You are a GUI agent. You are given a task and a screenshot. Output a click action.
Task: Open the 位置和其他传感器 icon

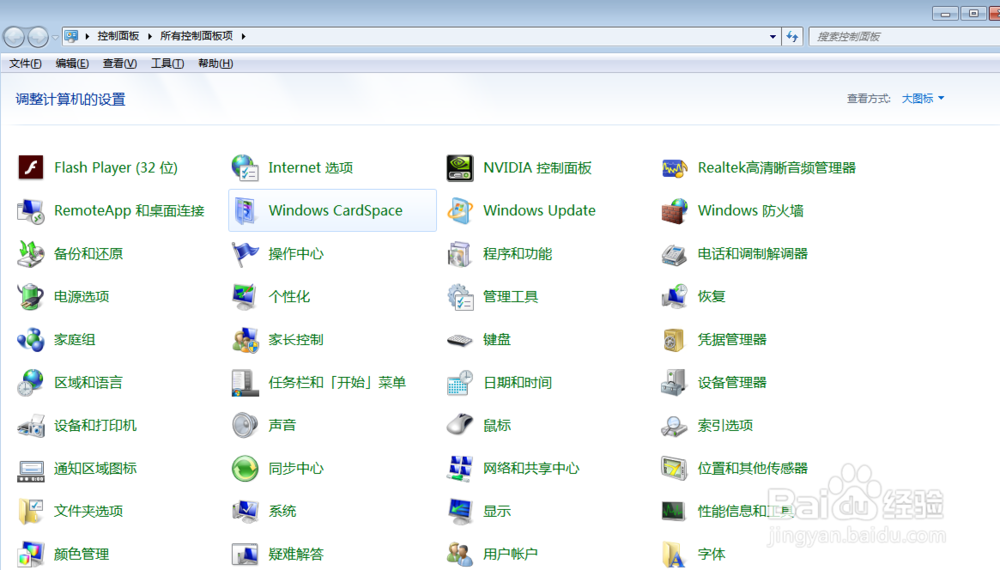click(x=674, y=469)
